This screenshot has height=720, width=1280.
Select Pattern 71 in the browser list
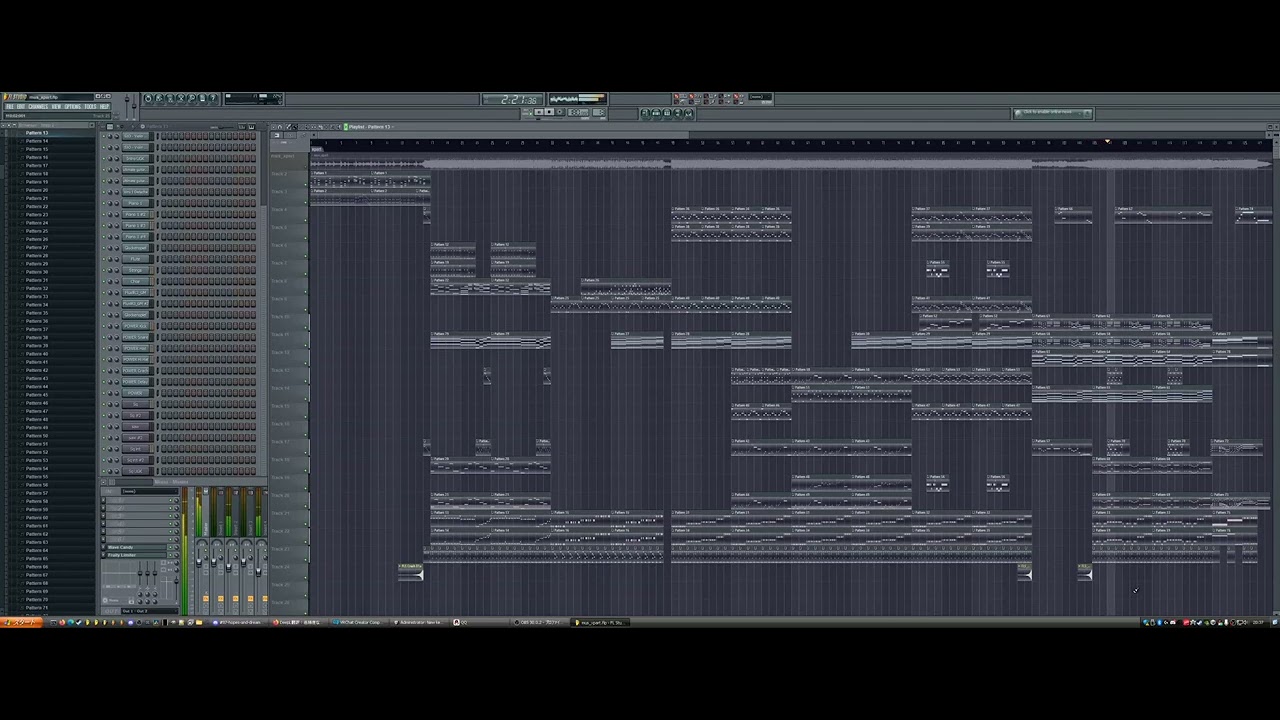point(37,607)
